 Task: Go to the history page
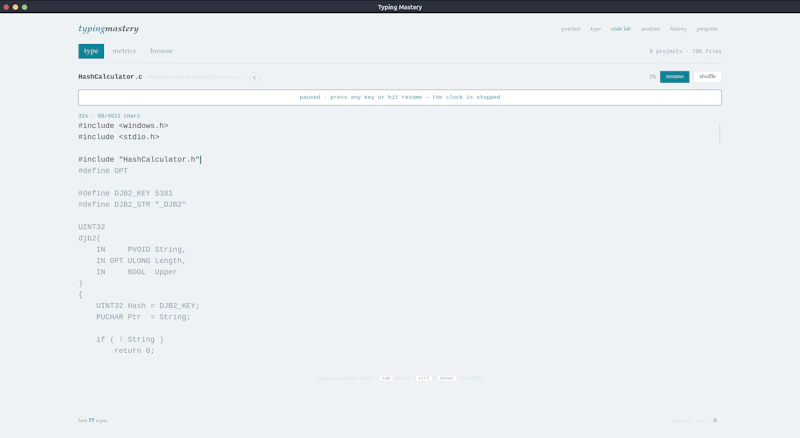pos(678,29)
